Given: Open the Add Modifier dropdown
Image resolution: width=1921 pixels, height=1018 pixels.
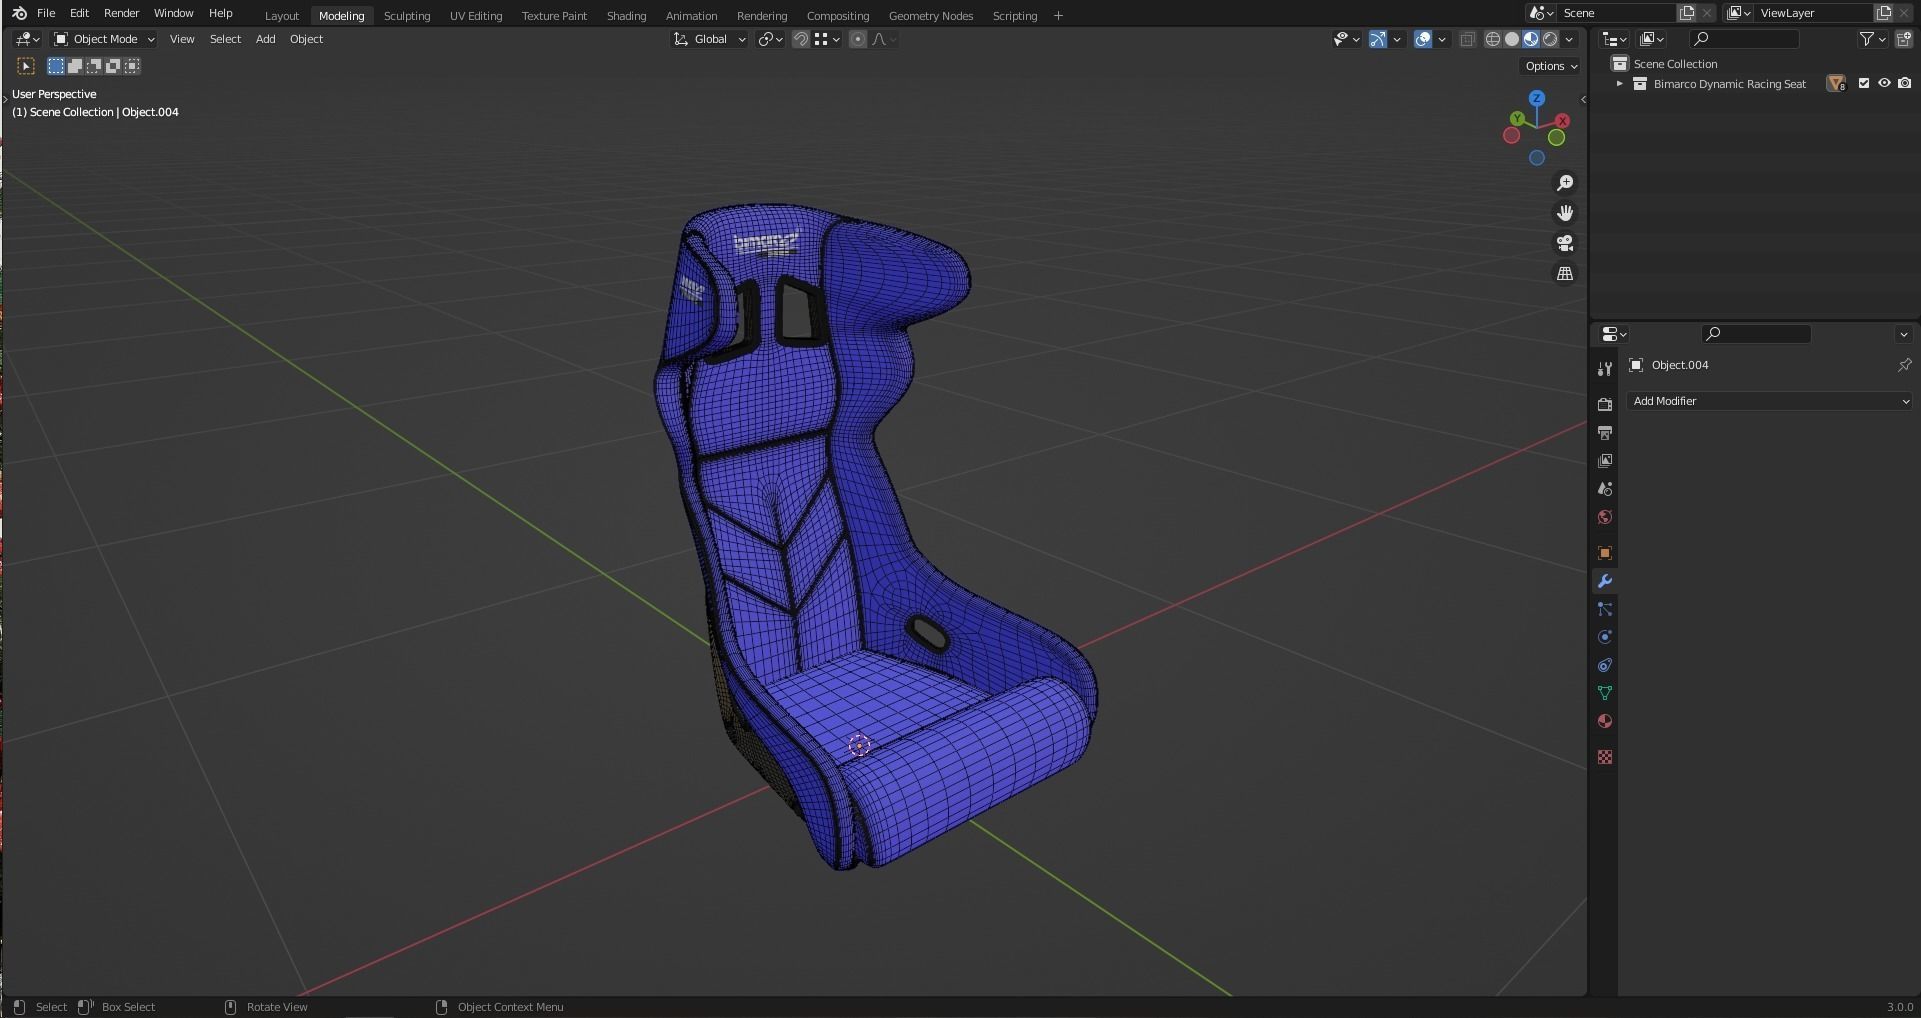Looking at the screenshot, I should click(1770, 401).
